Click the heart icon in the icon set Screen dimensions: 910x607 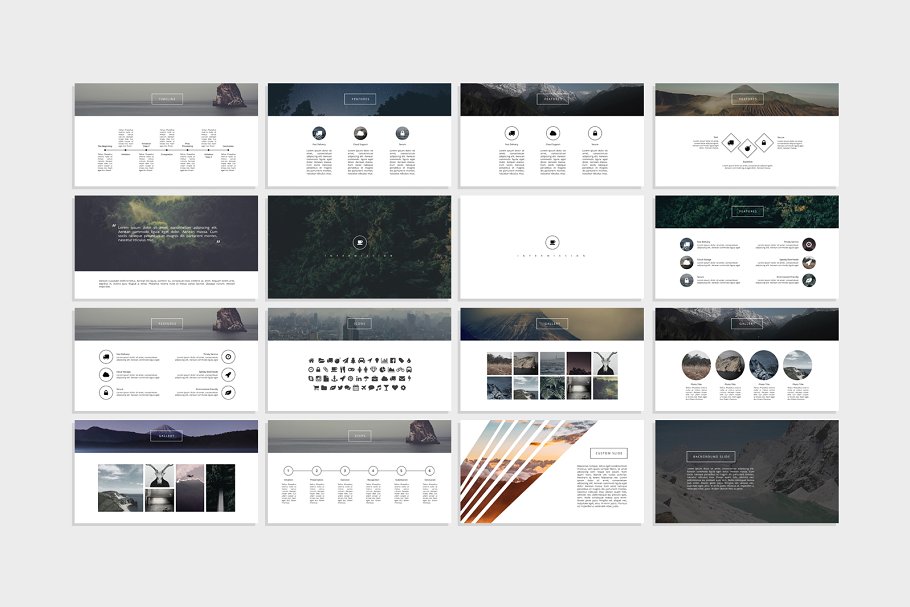coord(395,388)
